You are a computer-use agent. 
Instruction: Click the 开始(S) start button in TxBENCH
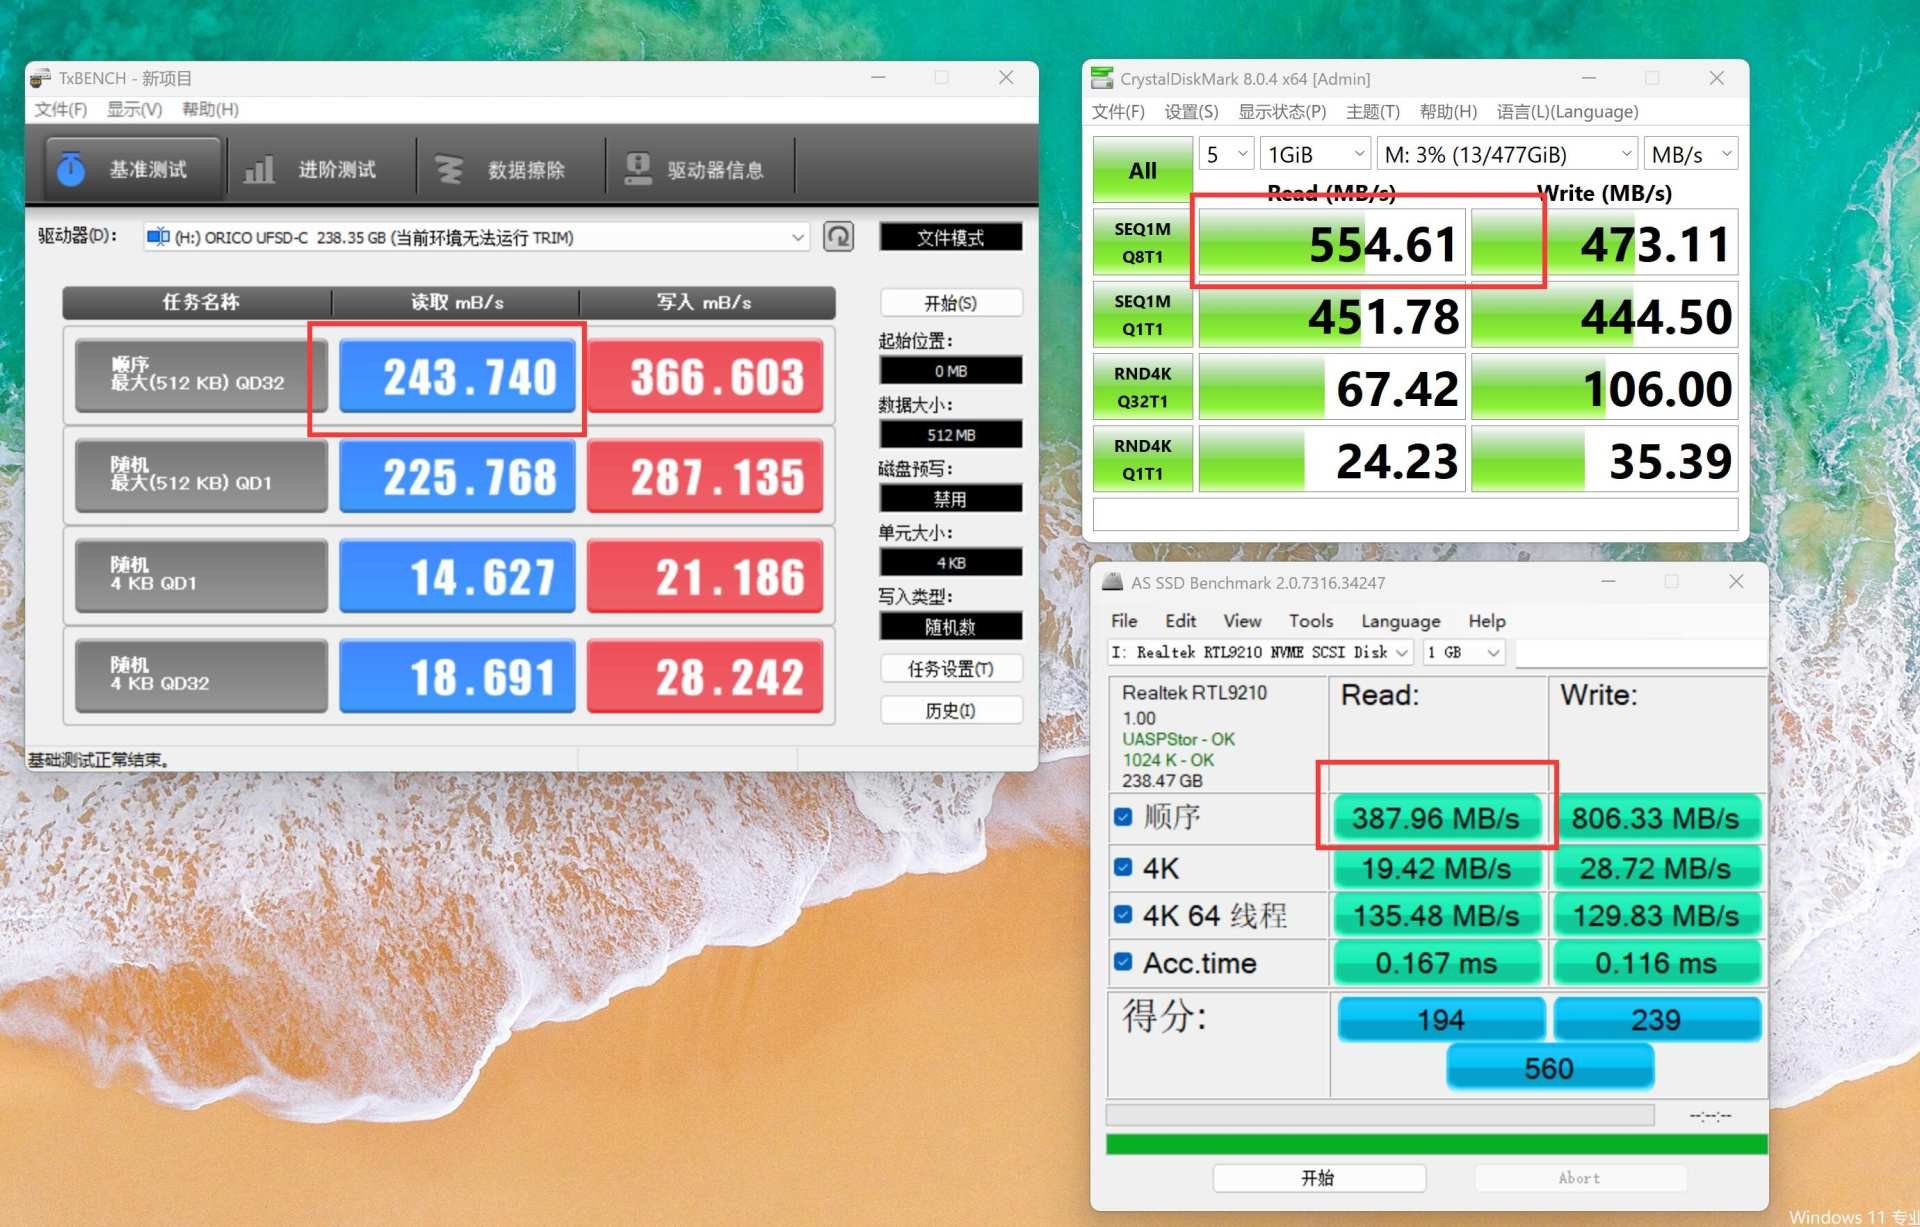pyautogui.click(x=950, y=303)
